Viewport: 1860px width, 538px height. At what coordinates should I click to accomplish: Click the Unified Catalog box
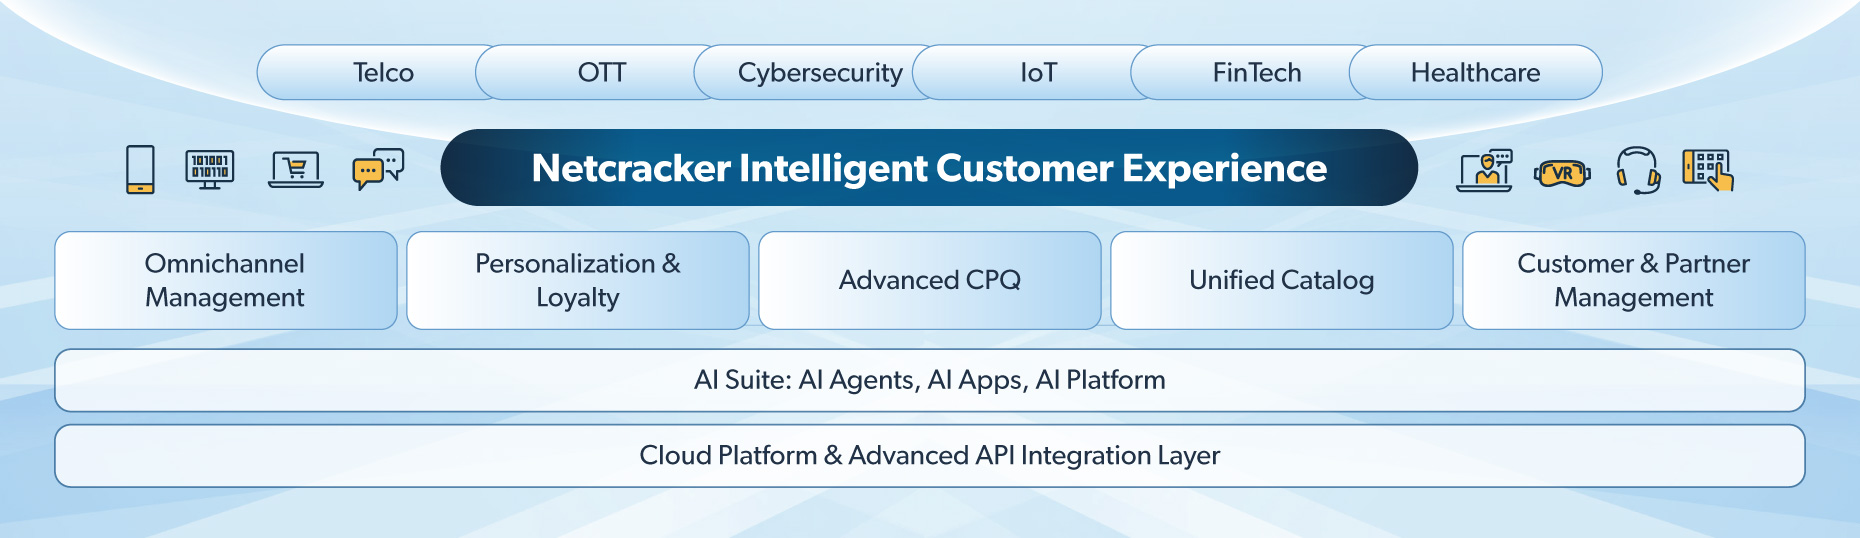[x=1282, y=280]
